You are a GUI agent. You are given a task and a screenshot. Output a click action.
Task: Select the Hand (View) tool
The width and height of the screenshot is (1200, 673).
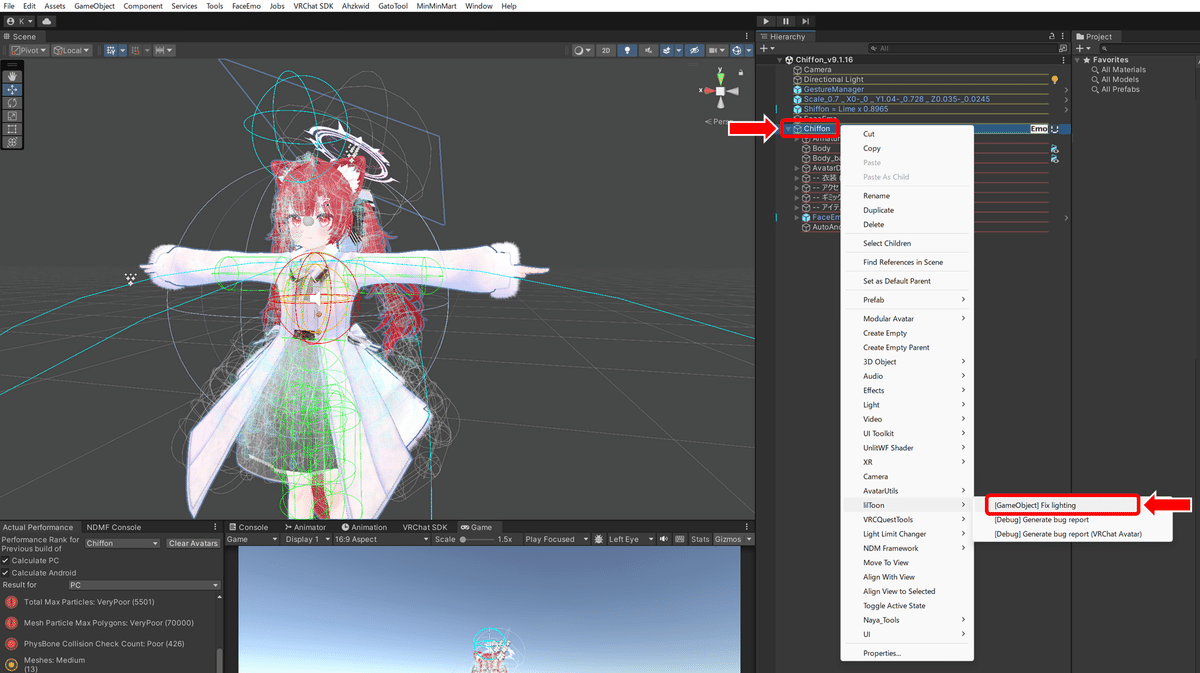[12, 76]
